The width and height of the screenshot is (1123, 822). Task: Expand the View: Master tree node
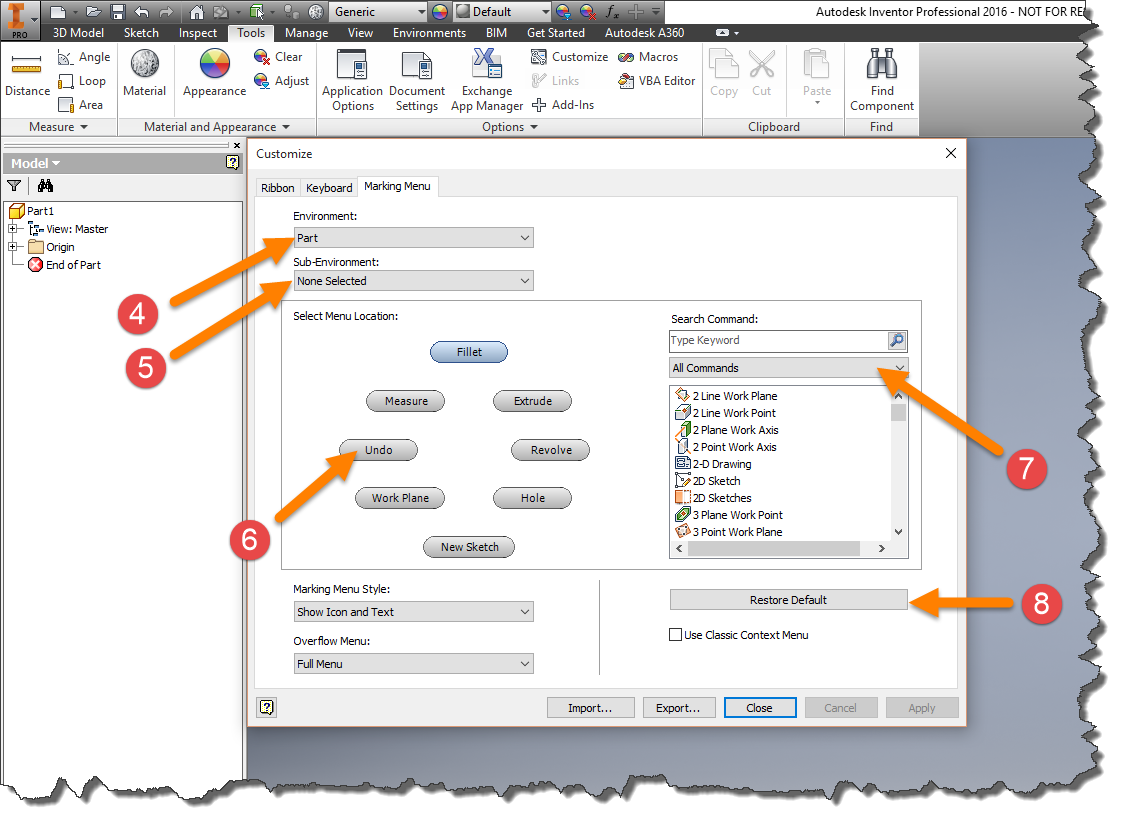coord(12,228)
